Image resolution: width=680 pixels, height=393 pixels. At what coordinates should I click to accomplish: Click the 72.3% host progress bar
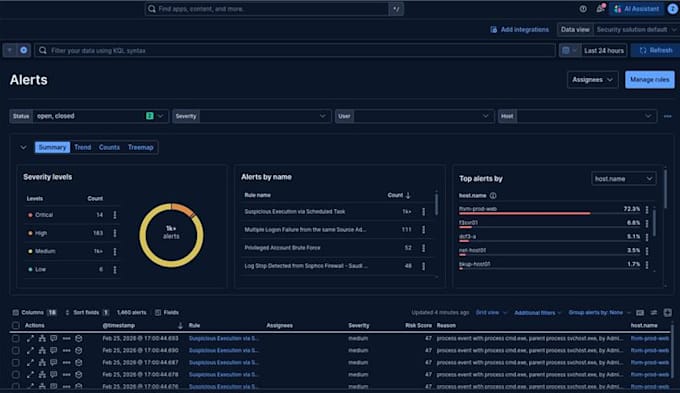pyautogui.click(x=549, y=213)
